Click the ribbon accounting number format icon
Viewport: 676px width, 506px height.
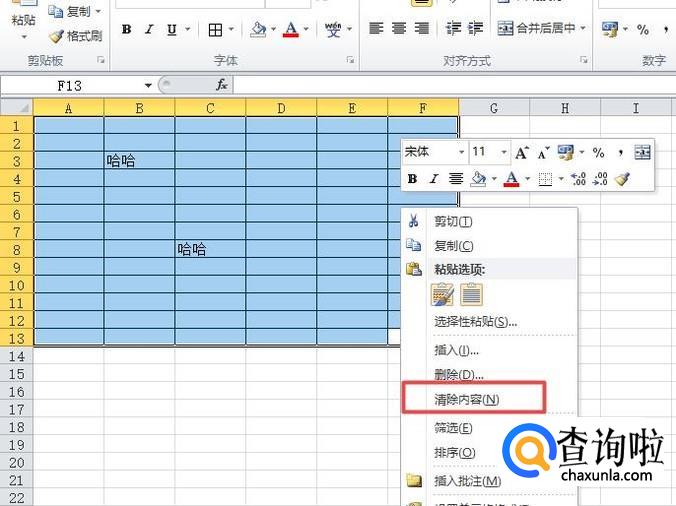click(x=610, y=29)
